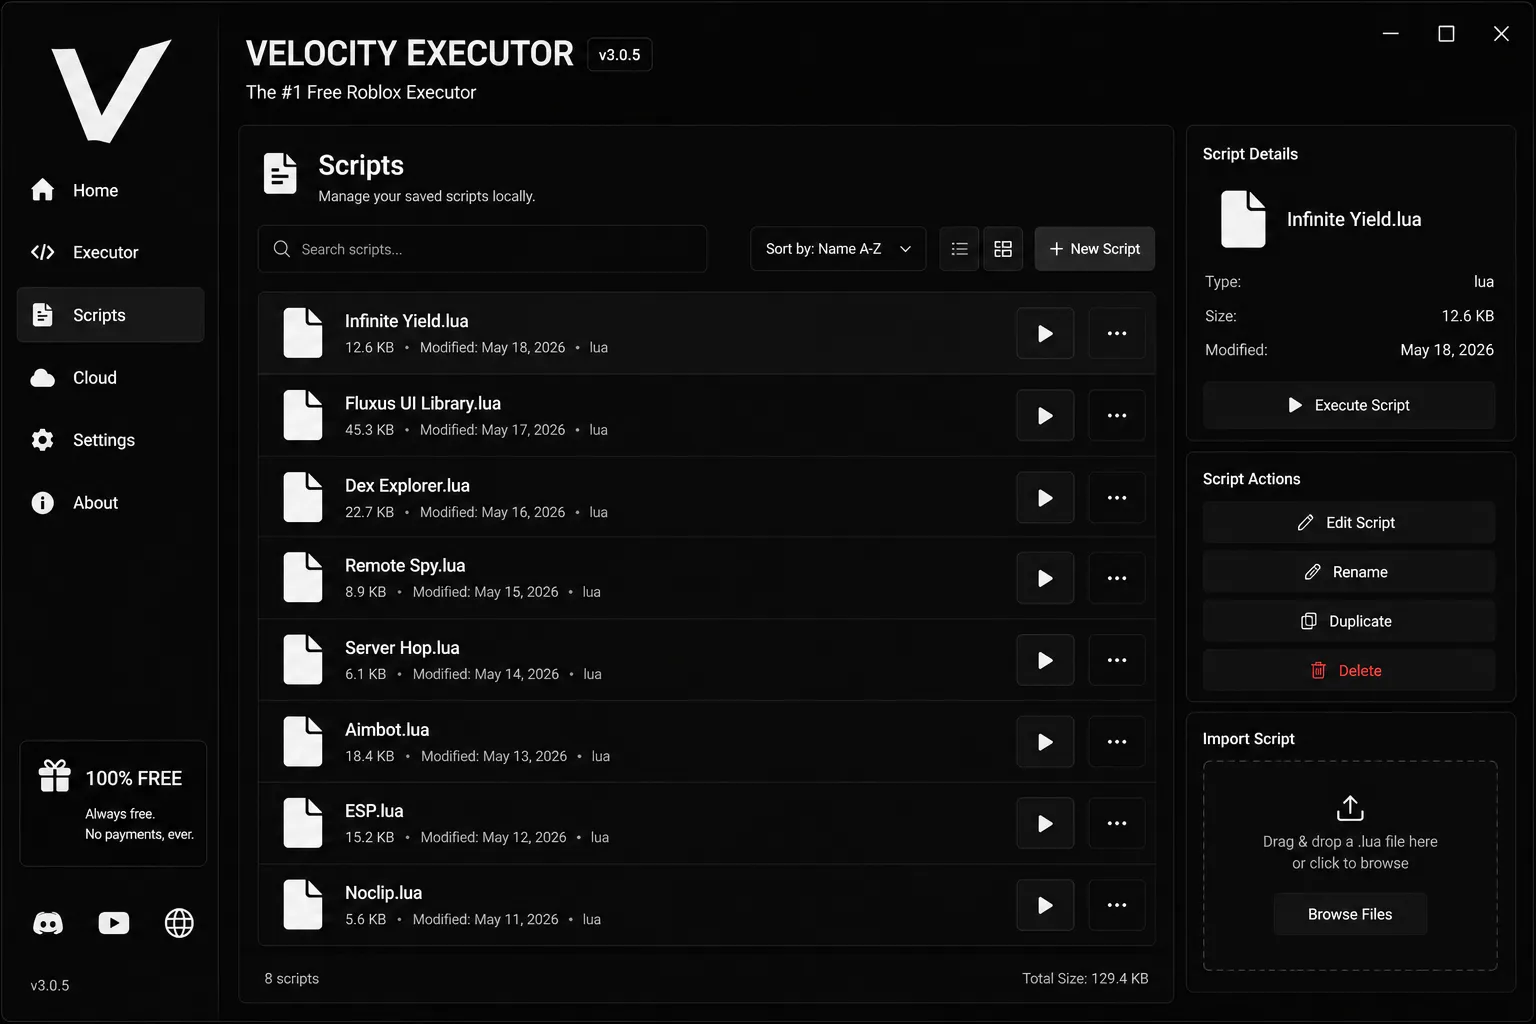Click the drag and drop import area
The width and height of the screenshot is (1536, 1024).
click(1350, 866)
